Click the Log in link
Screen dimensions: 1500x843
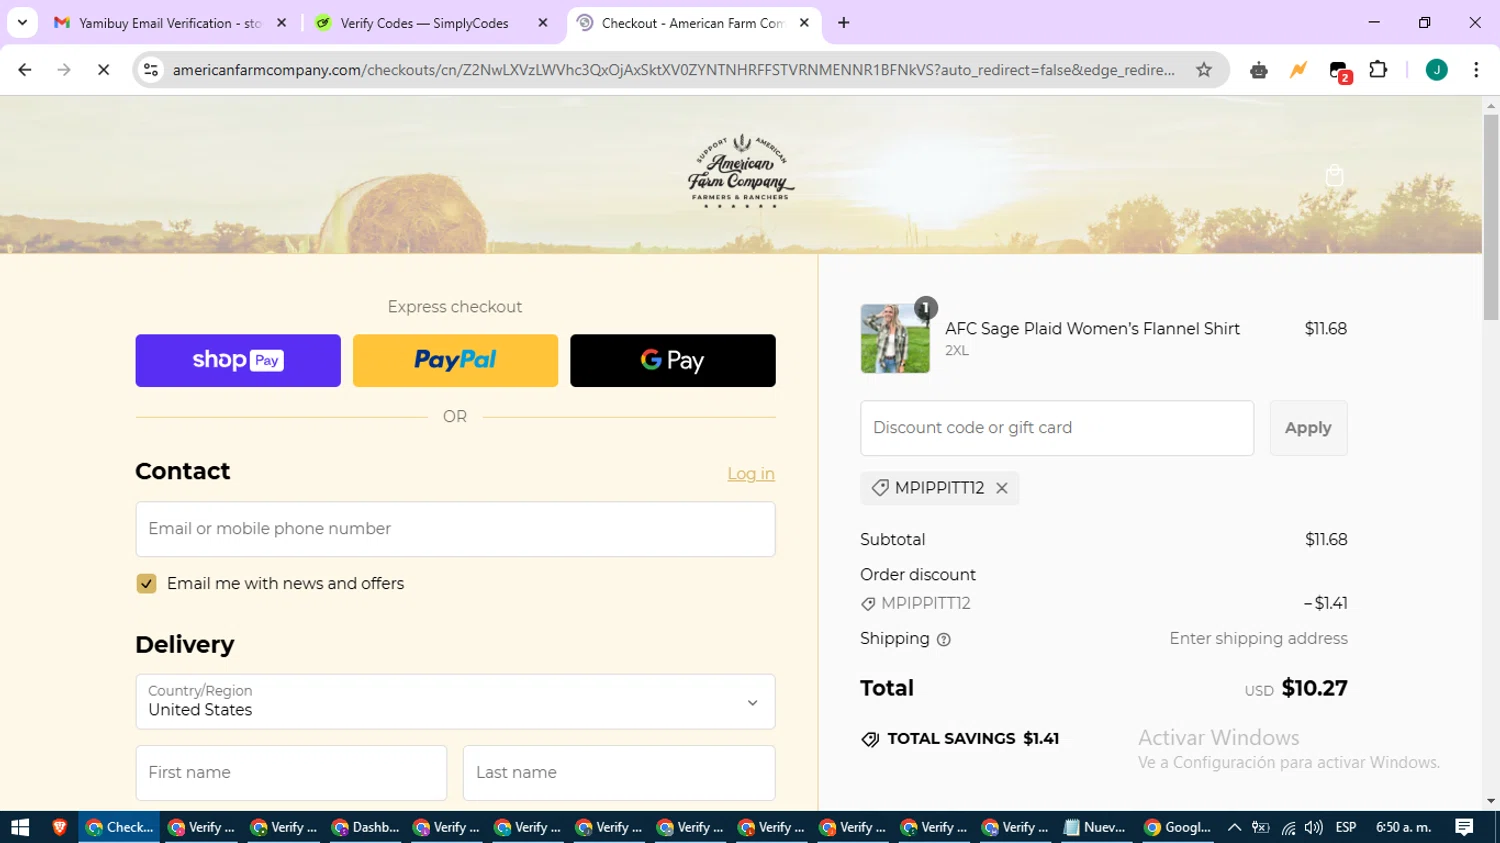[x=751, y=474]
